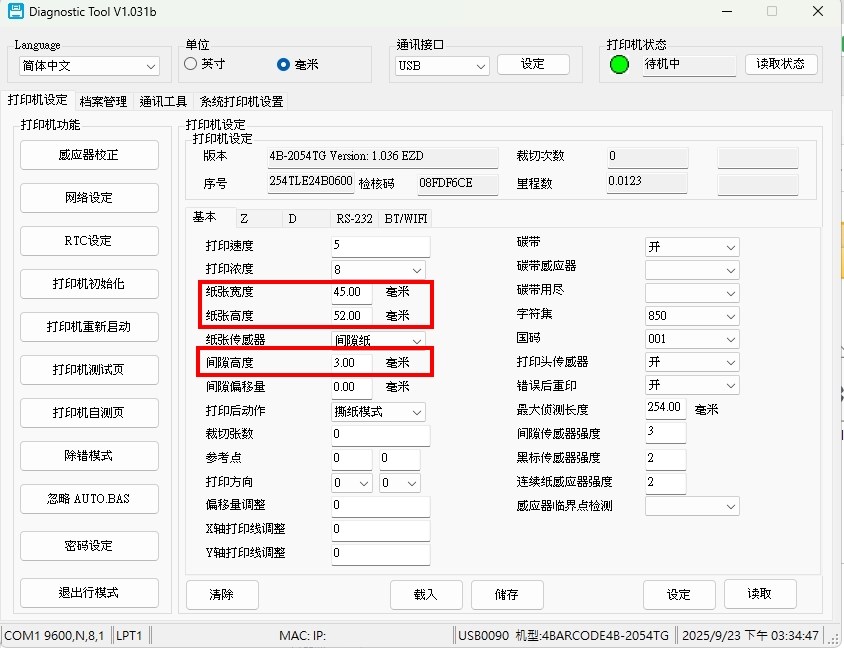This screenshot has width=844, height=648.
Task: Click the Diagnostic Tool title bar icon
Action: point(14,11)
